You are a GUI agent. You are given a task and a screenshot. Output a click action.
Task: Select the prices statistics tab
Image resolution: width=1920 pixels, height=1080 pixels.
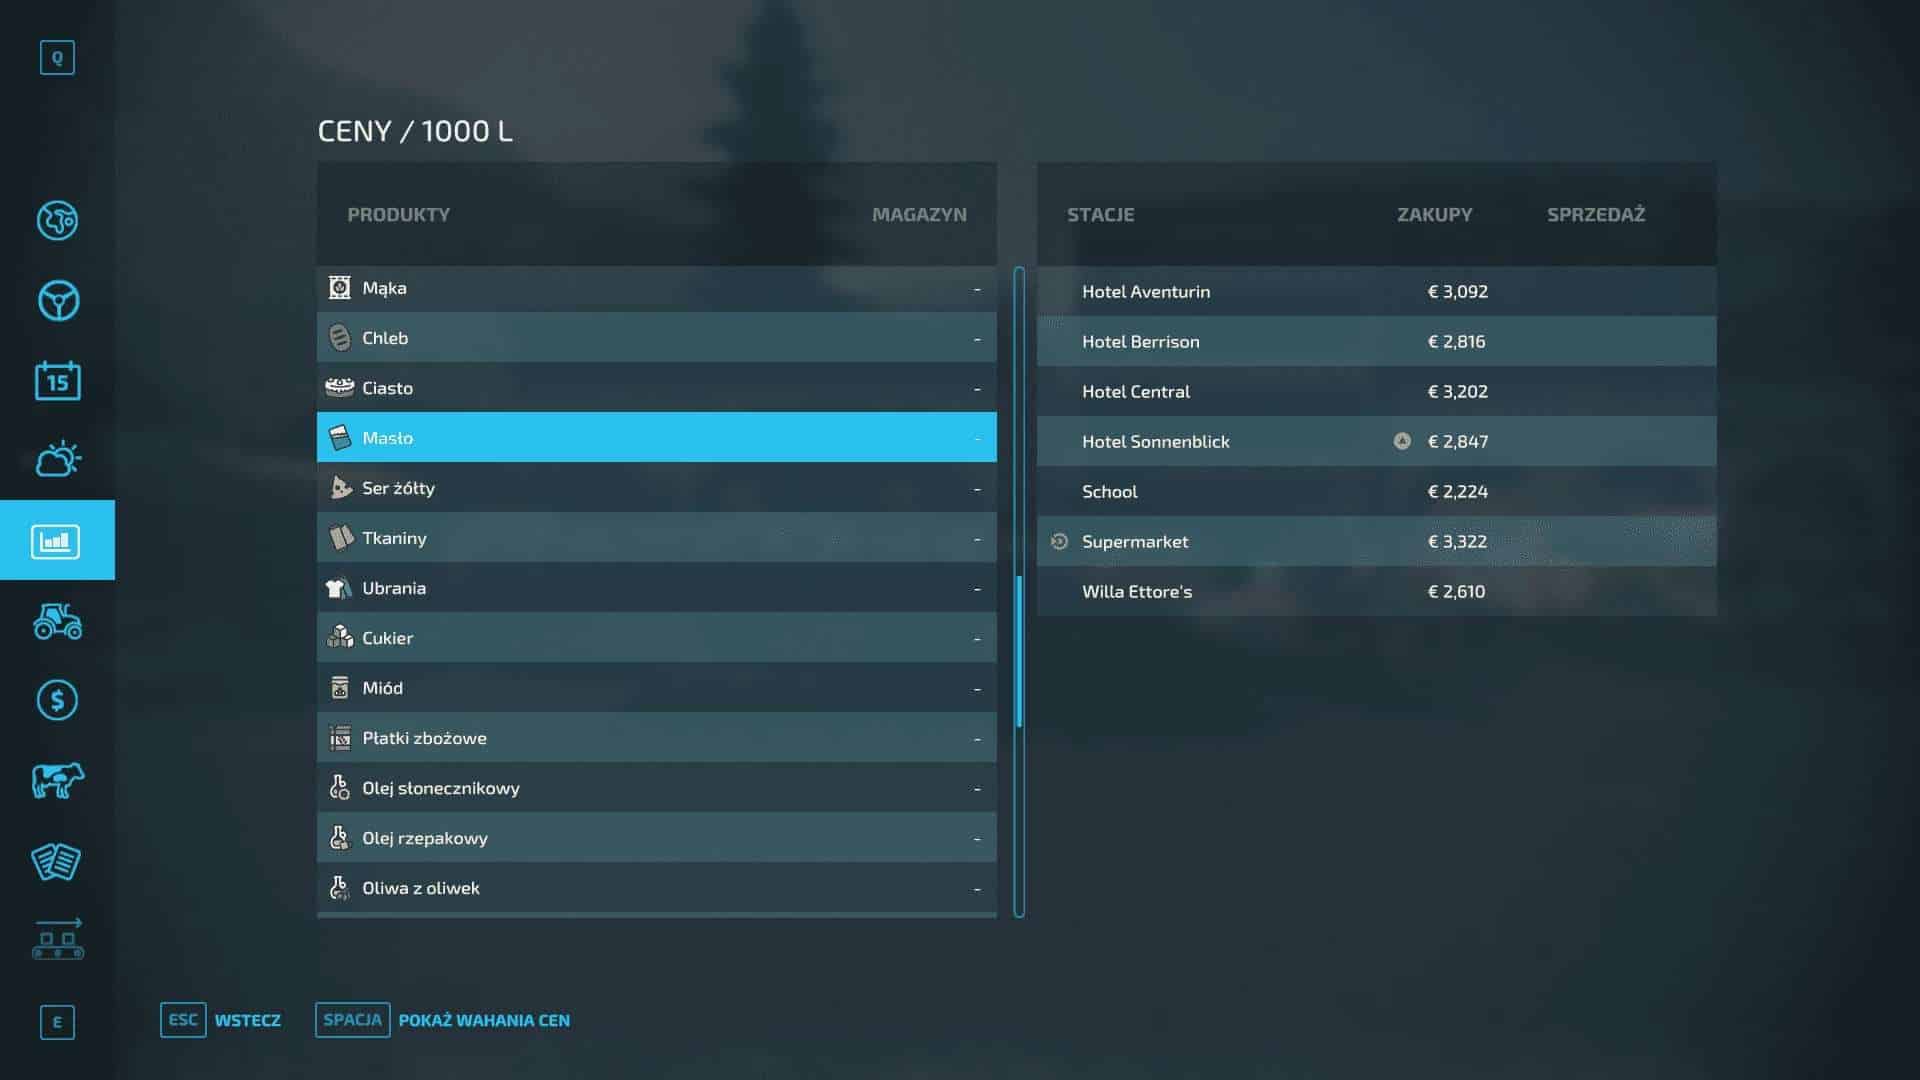(x=57, y=541)
